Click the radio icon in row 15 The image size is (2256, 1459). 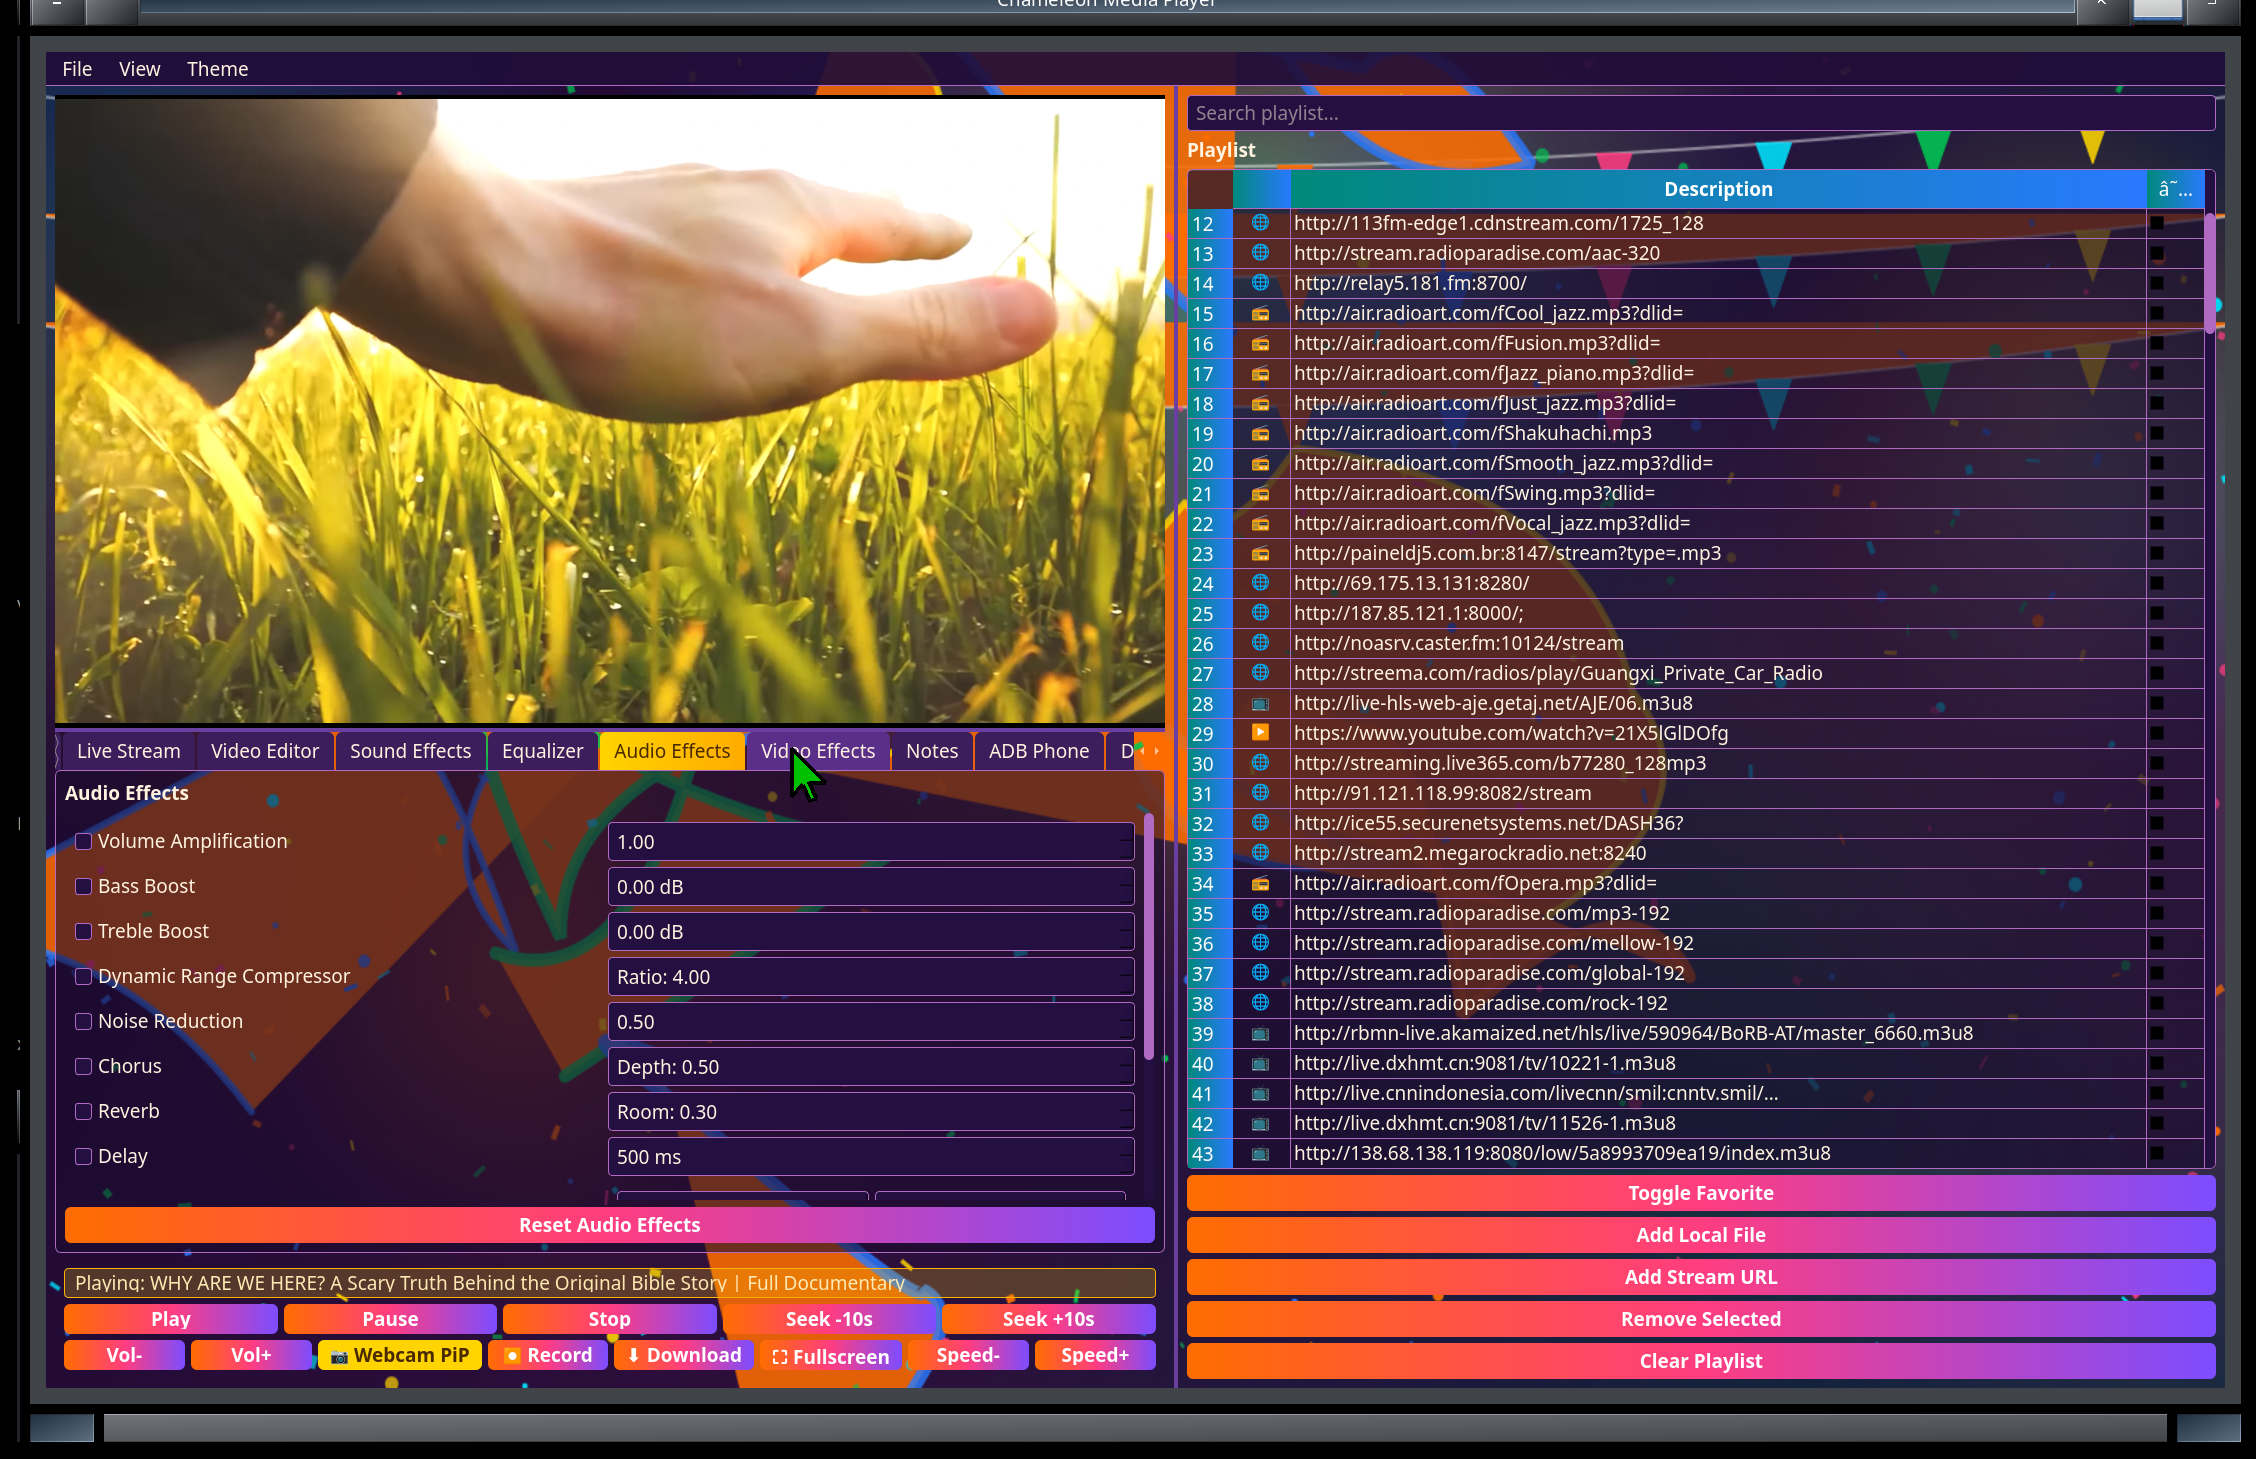[x=1260, y=313]
